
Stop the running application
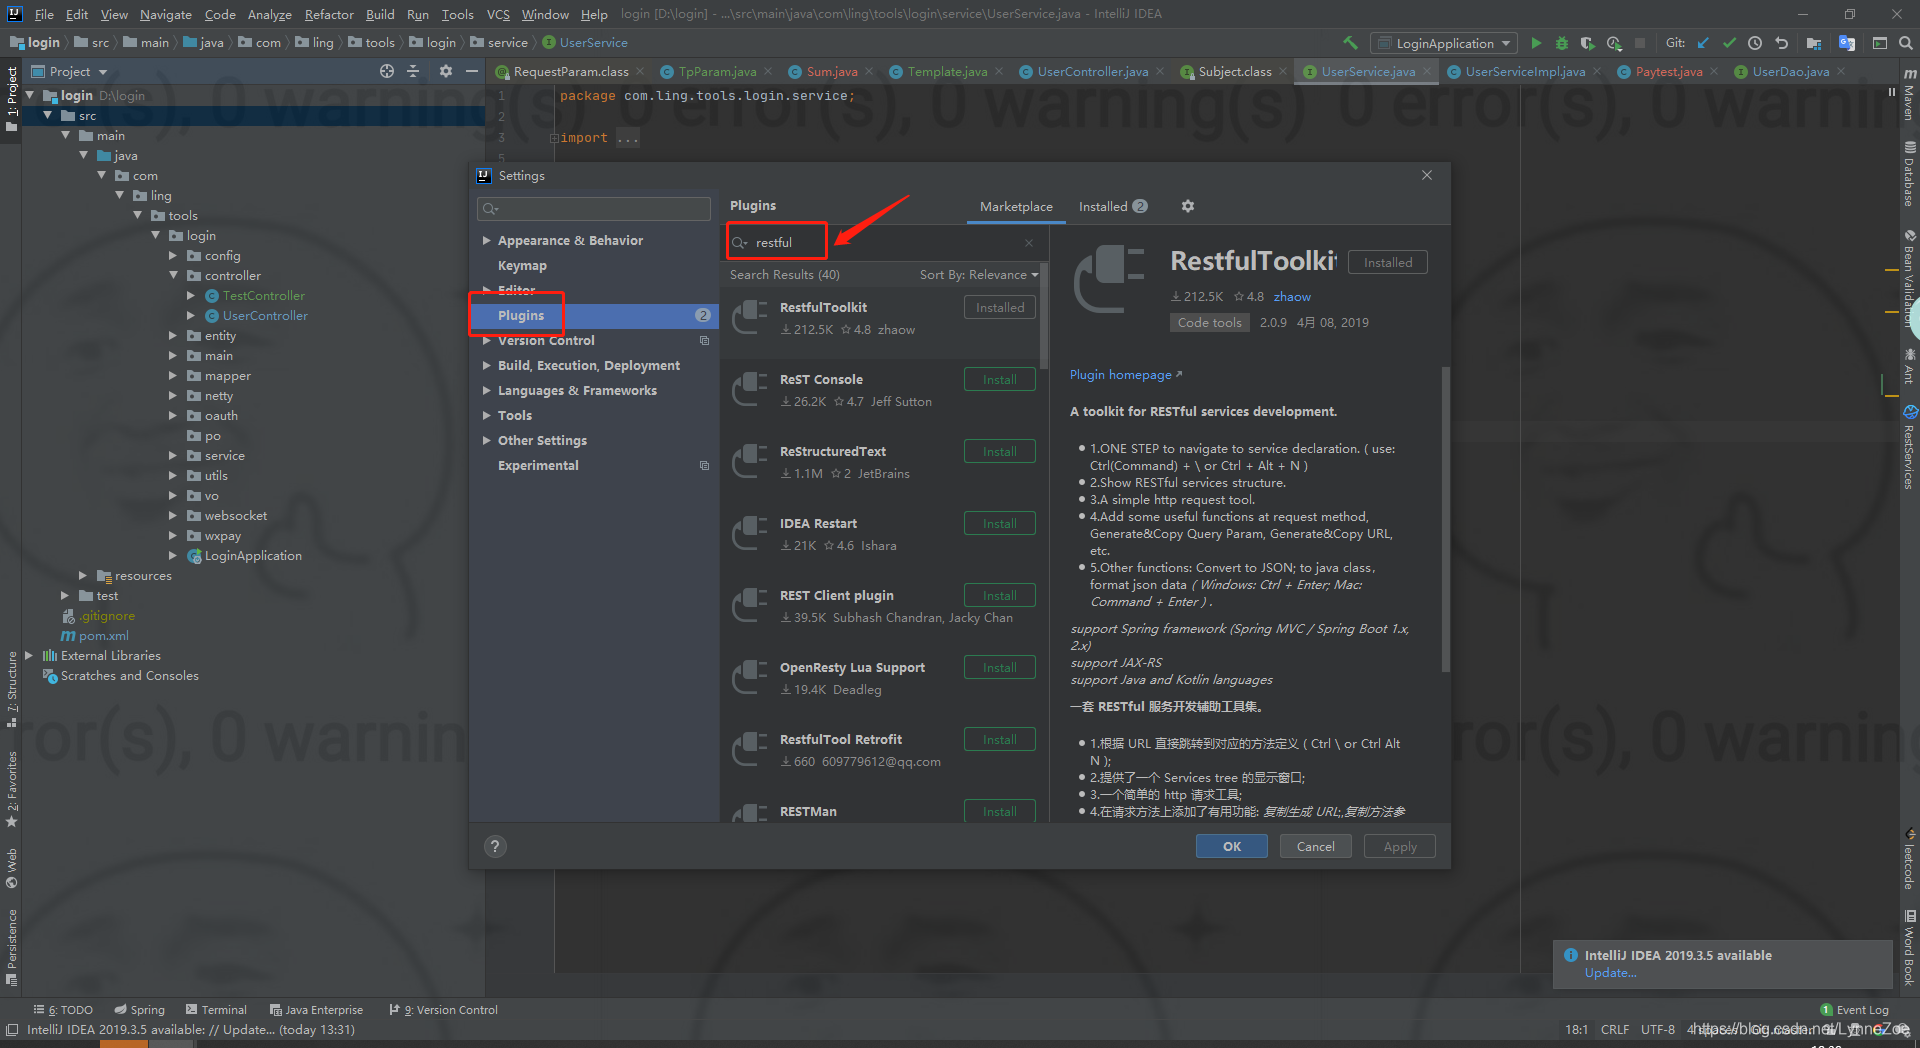1639,43
